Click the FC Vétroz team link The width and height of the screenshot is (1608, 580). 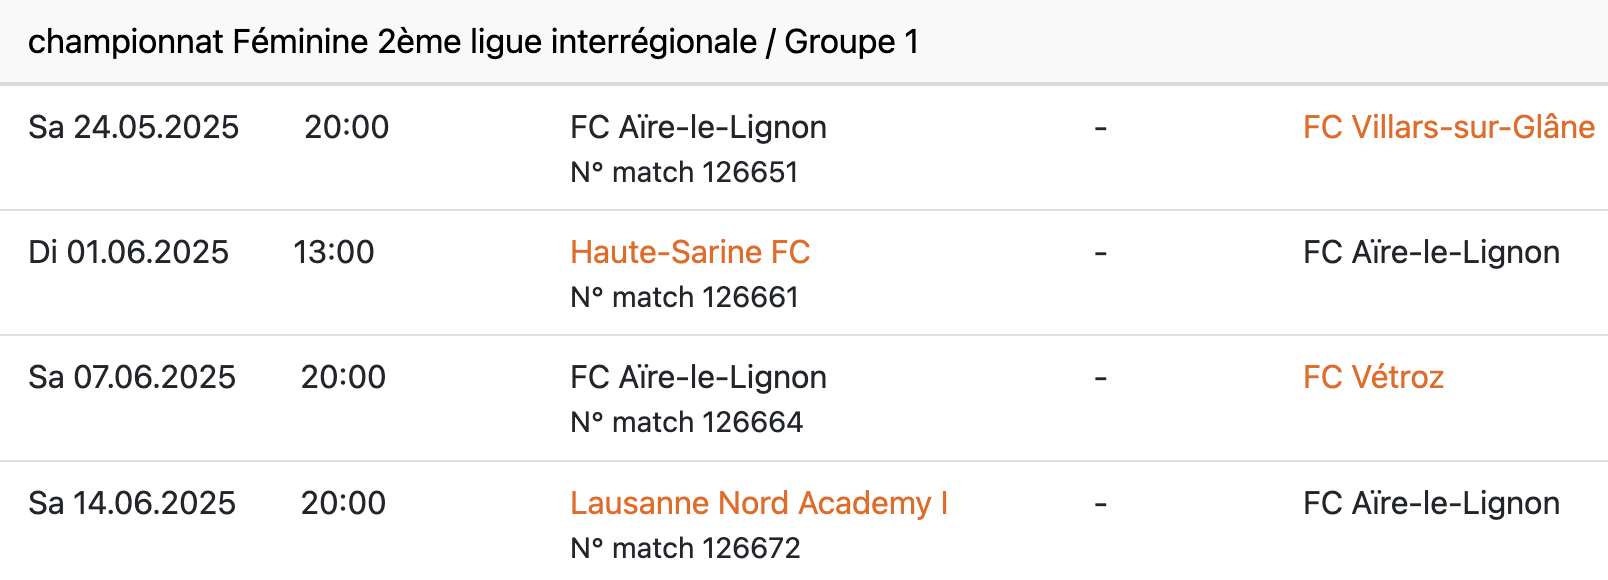pyautogui.click(x=1373, y=377)
